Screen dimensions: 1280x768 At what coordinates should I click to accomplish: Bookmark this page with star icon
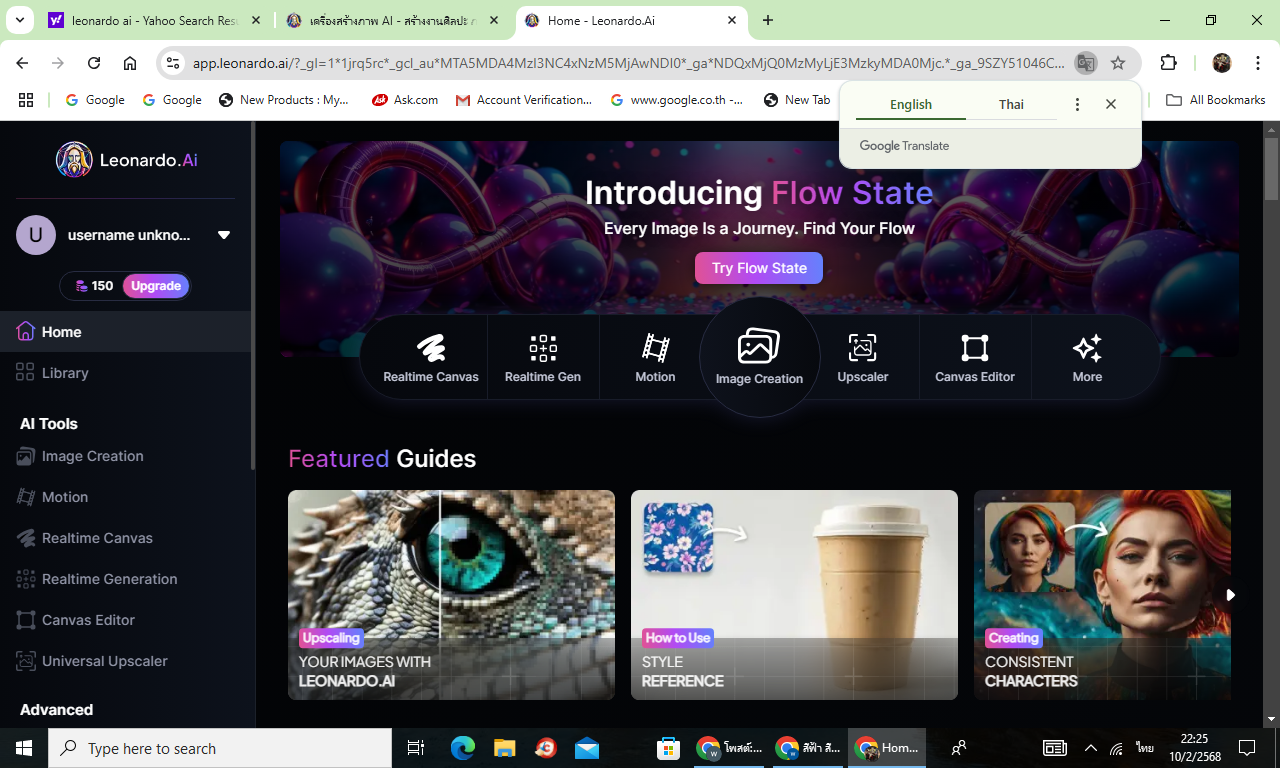click(1118, 63)
